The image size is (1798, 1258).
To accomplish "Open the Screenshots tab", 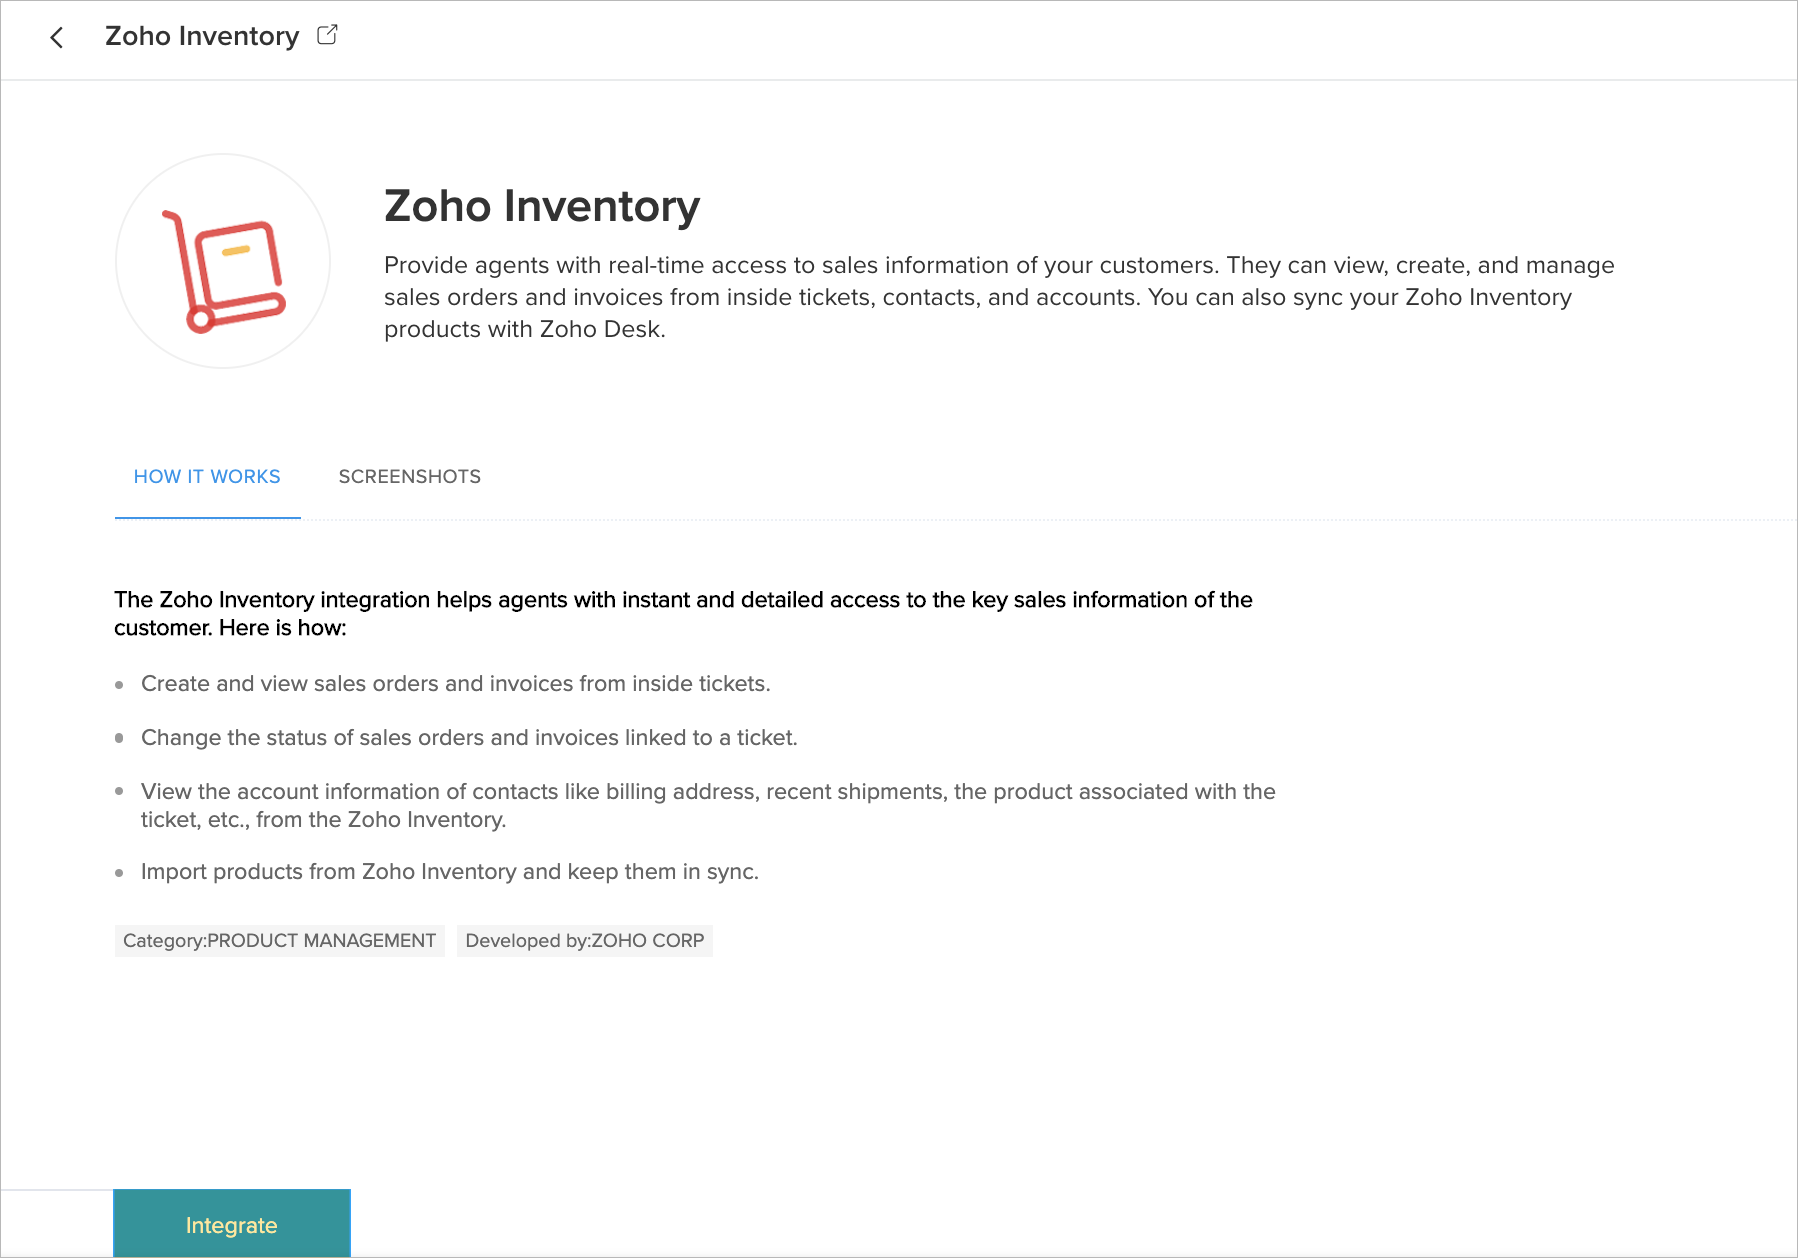I will 410,477.
